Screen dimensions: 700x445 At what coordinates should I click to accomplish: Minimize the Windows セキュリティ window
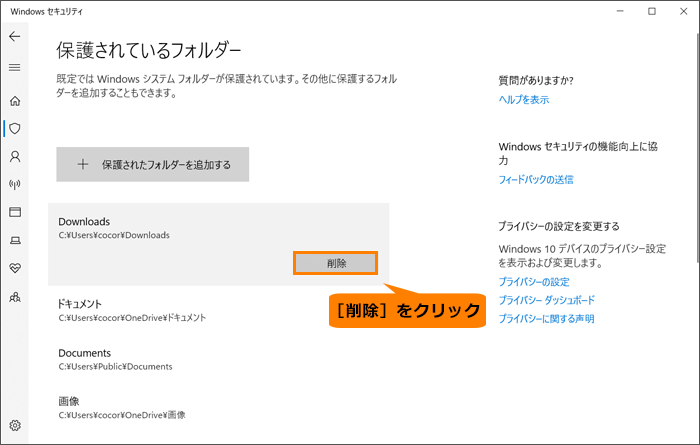click(620, 11)
